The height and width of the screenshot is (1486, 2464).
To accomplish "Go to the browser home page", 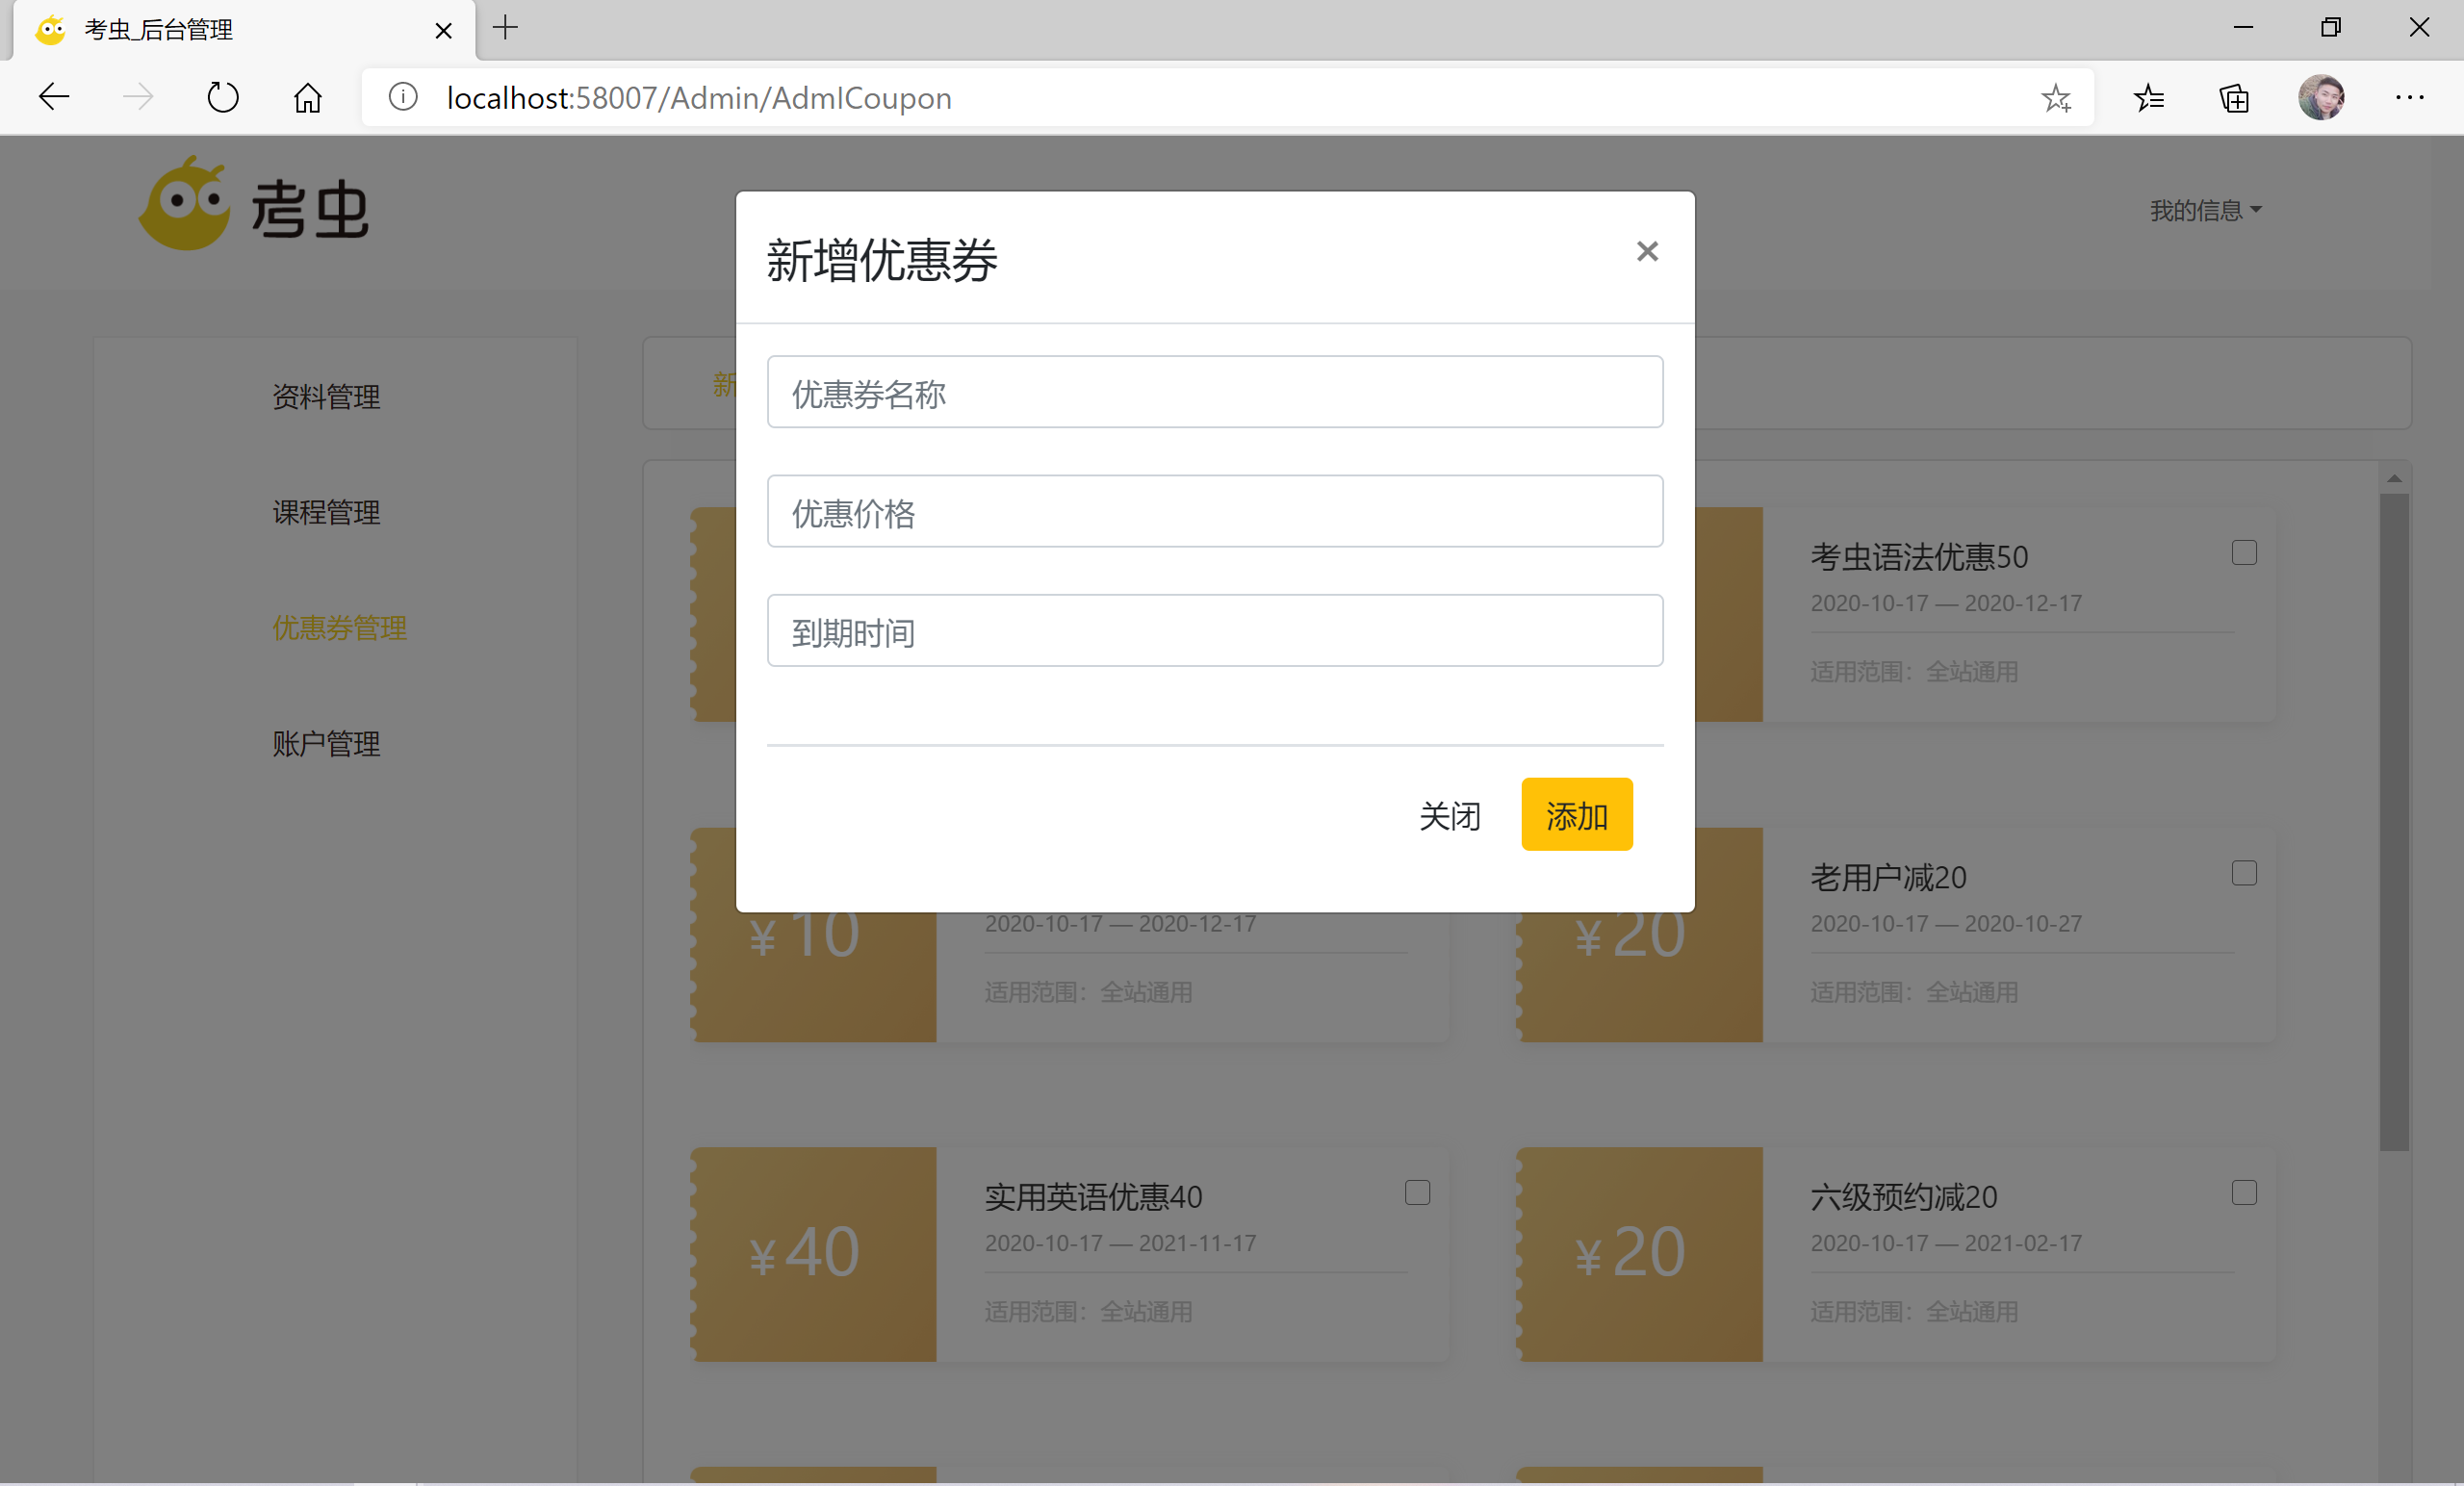I will (x=307, y=97).
